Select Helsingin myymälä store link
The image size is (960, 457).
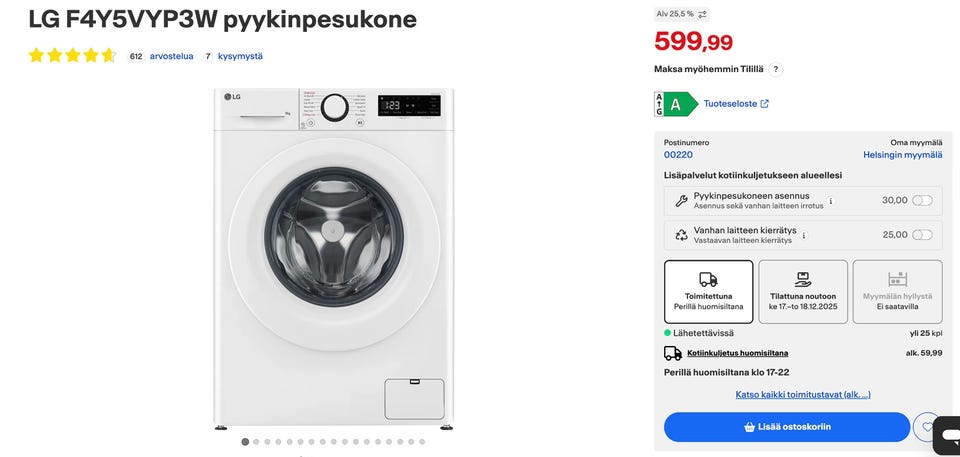[x=902, y=155]
